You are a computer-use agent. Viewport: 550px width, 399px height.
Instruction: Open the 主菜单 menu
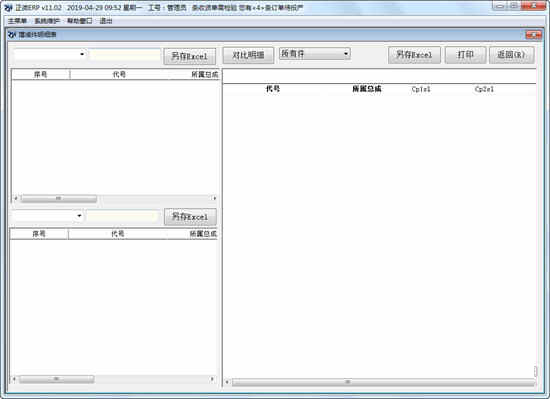(x=17, y=21)
